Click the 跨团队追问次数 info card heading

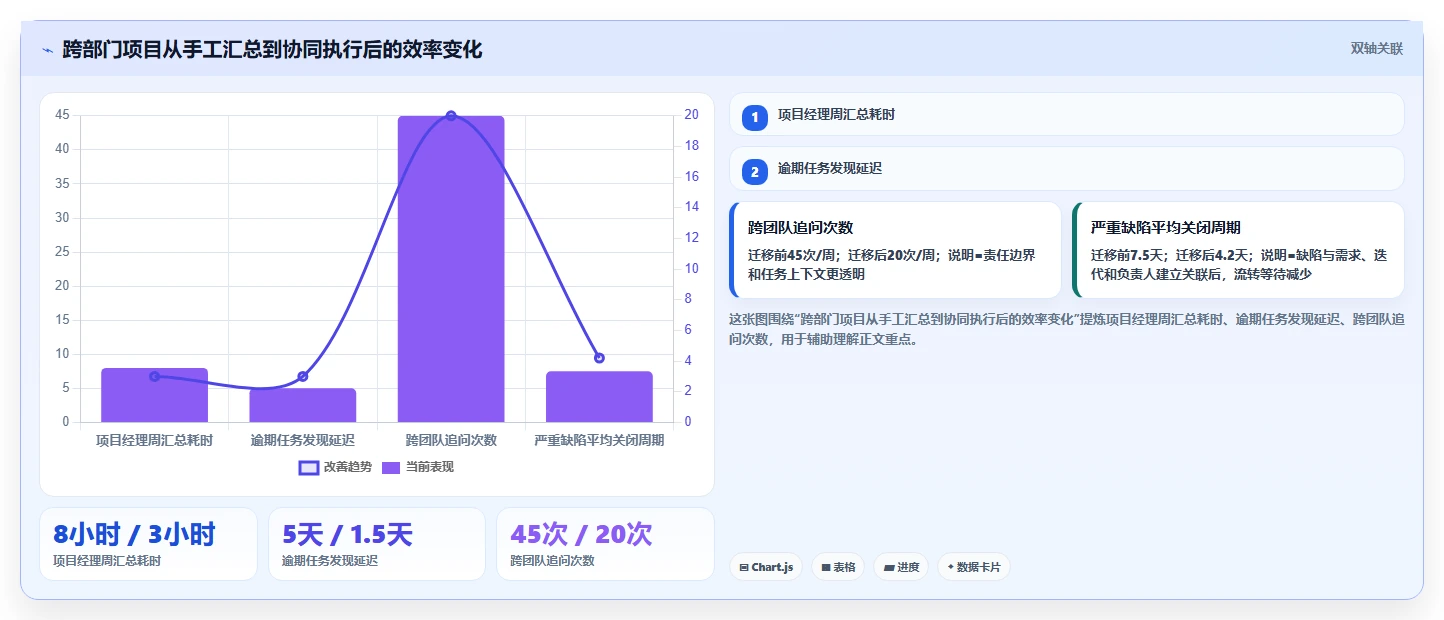click(800, 227)
